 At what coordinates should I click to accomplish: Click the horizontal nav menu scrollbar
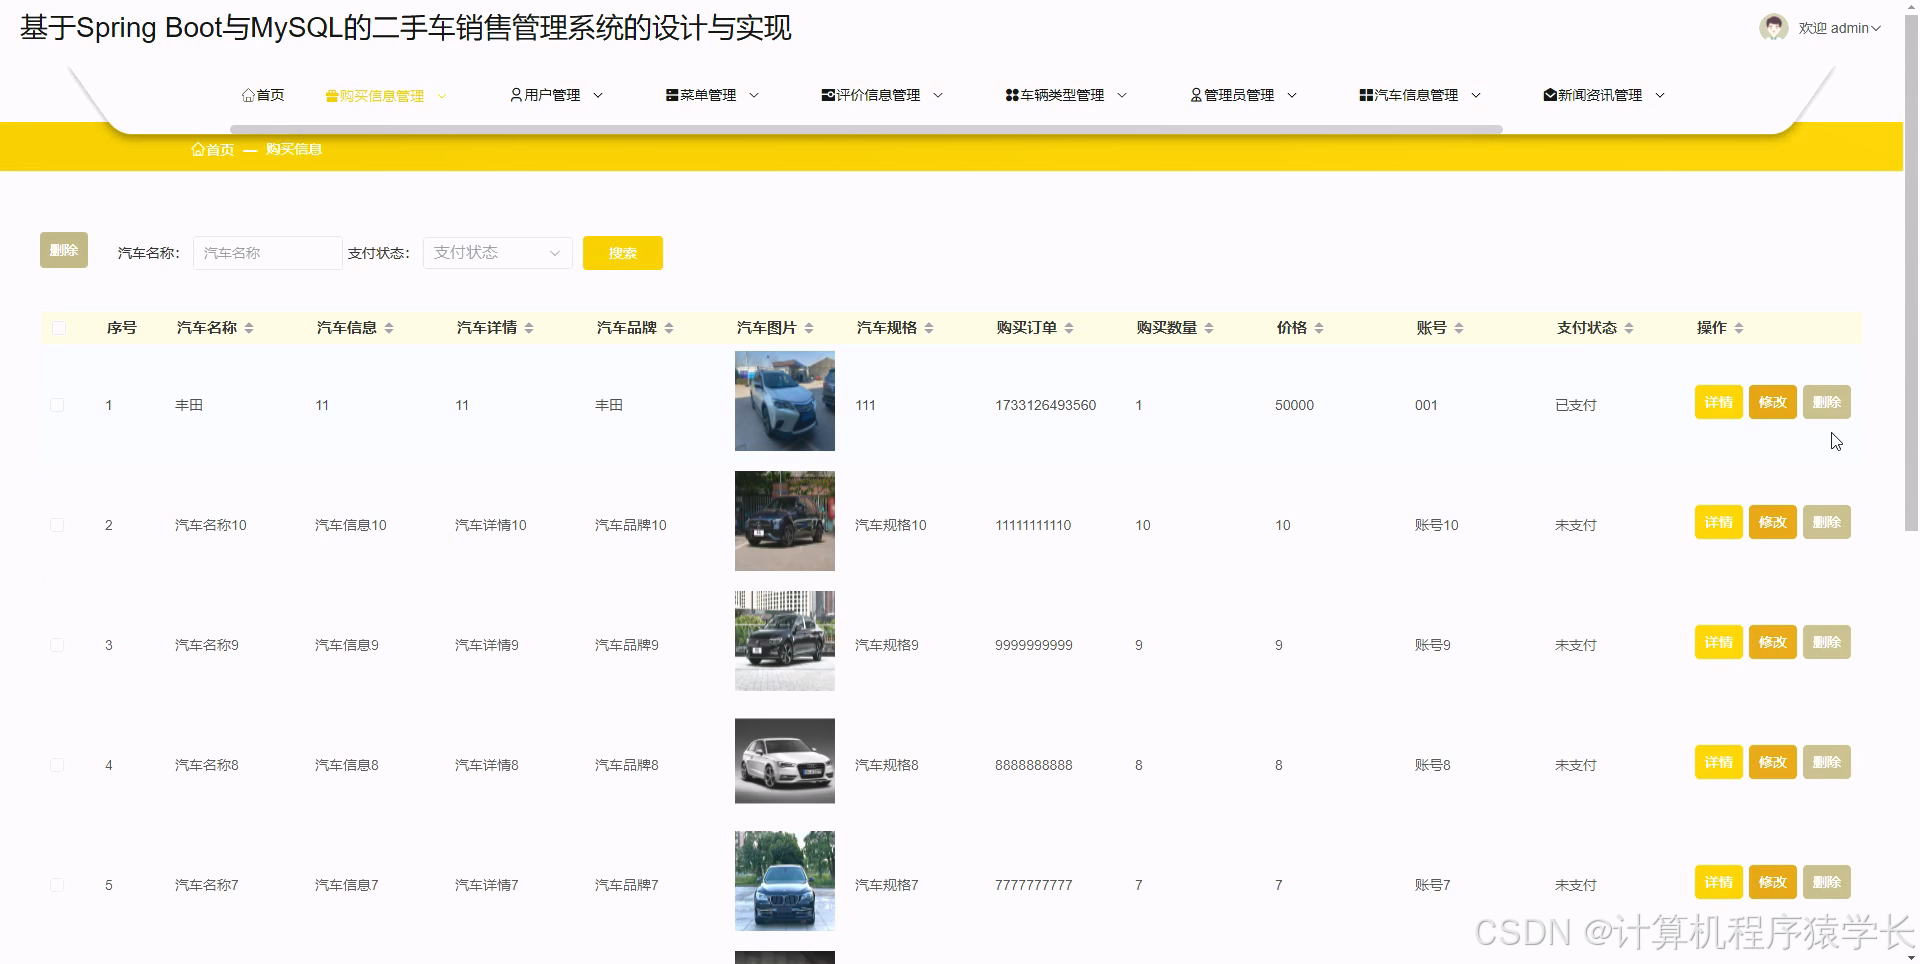(x=866, y=129)
